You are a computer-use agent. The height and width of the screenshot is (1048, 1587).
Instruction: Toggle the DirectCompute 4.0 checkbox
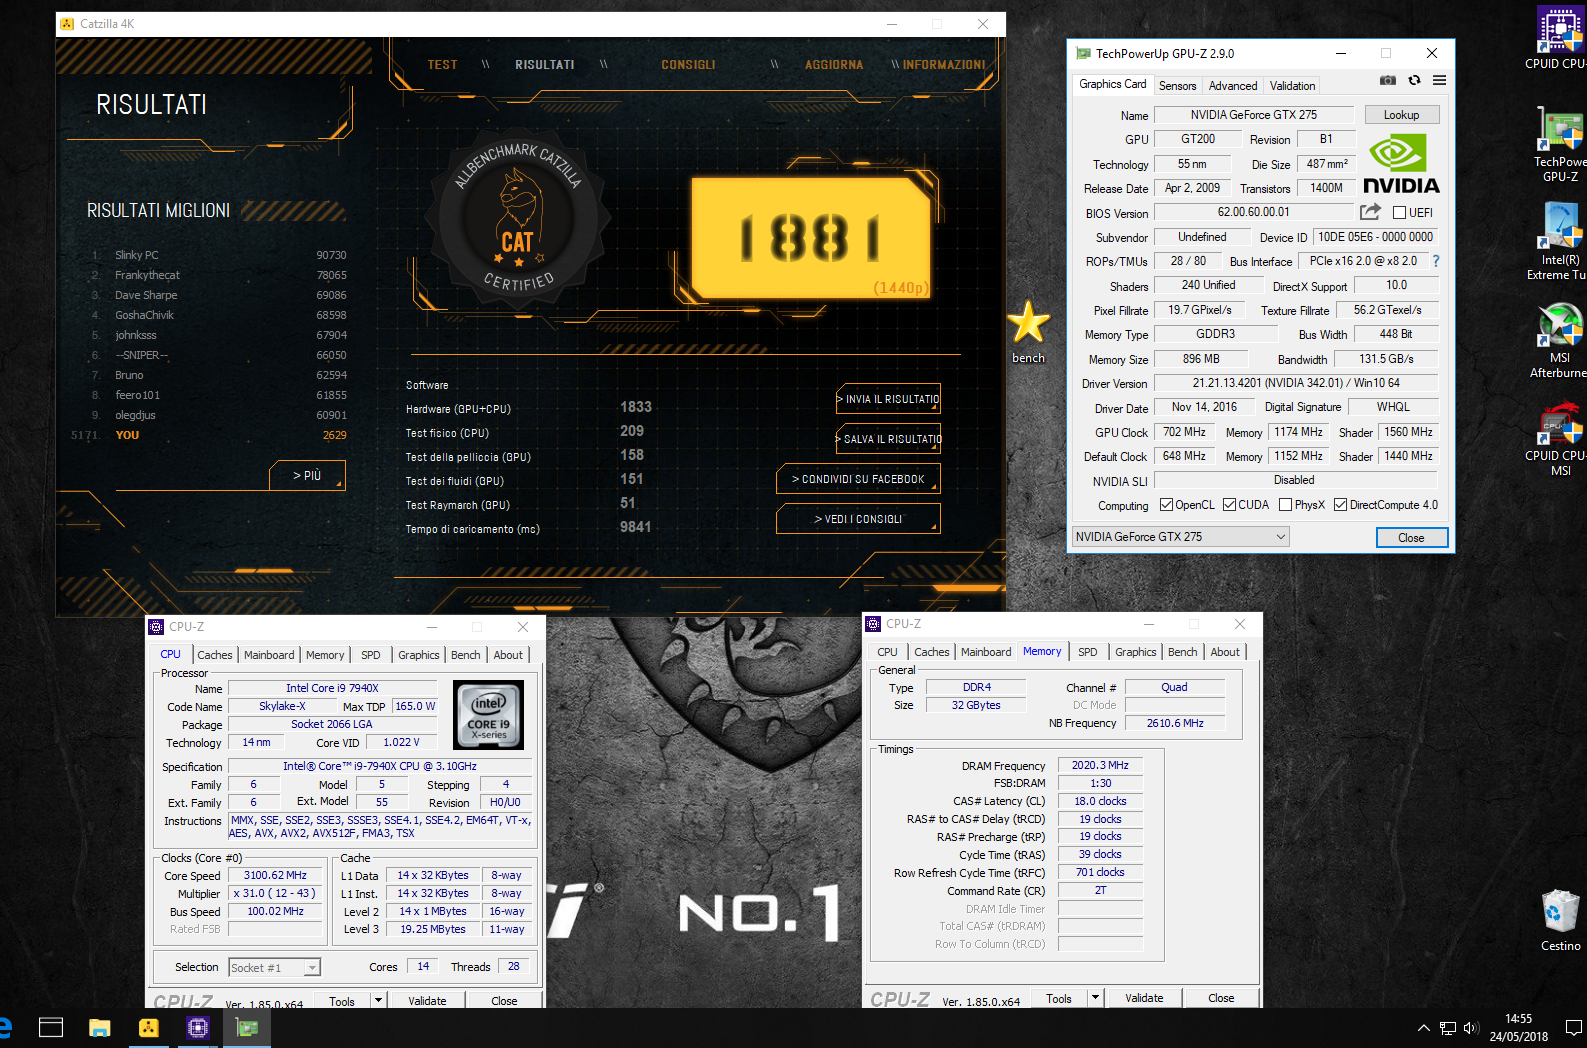point(1341,505)
